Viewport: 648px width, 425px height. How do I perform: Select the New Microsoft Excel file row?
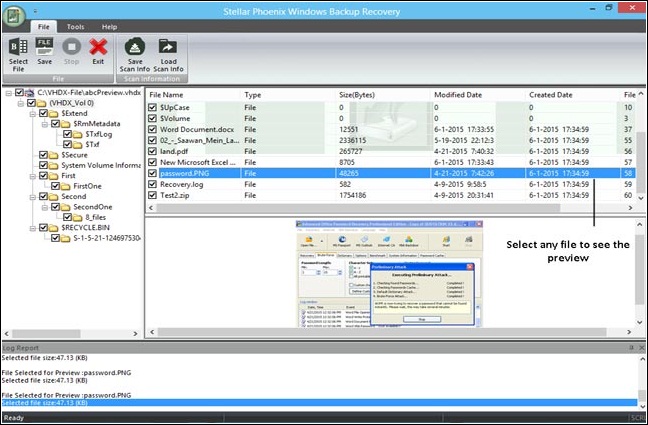point(391,162)
